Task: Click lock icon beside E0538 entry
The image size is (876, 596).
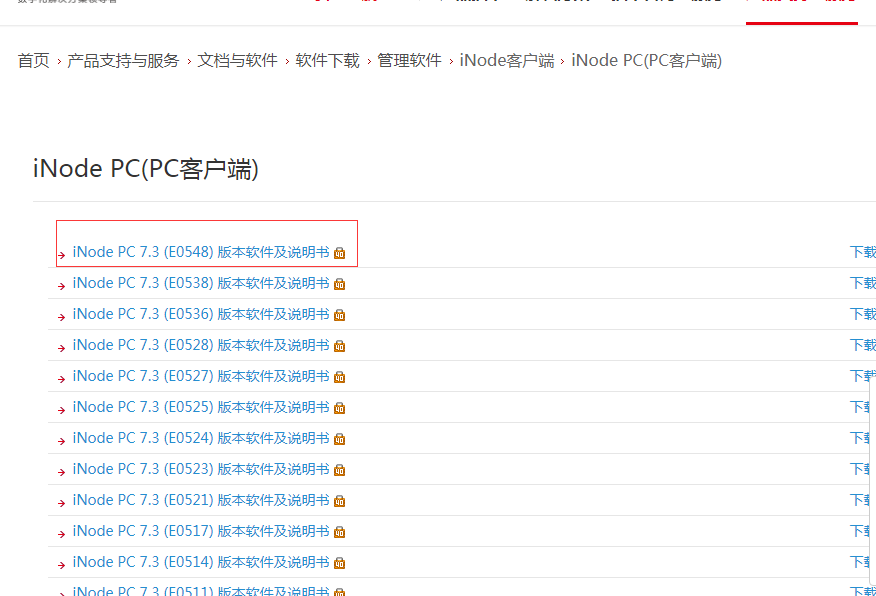Action: click(339, 284)
